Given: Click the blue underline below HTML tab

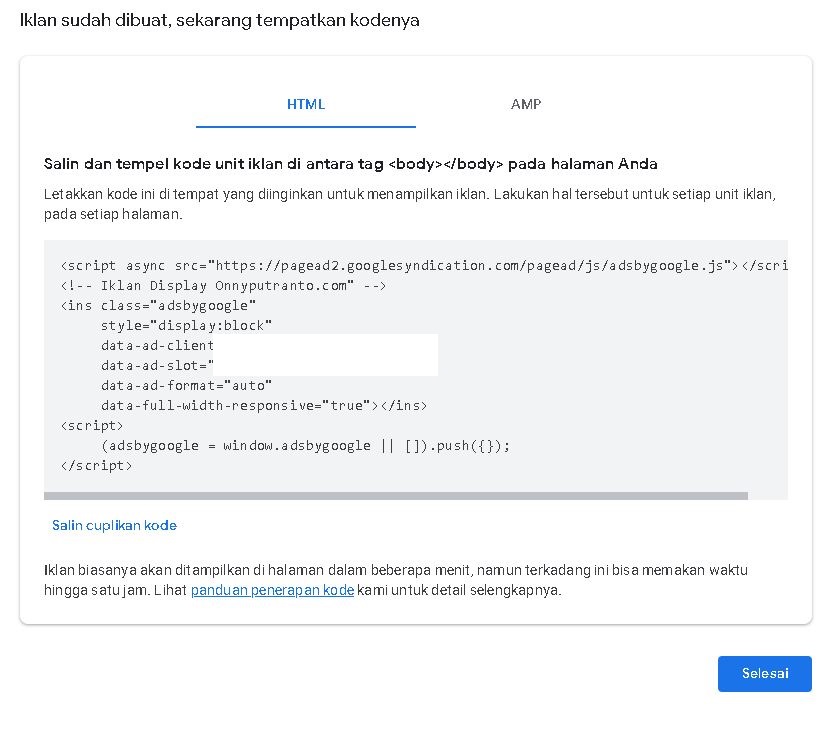Looking at the screenshot, I should tap(306, 124).
